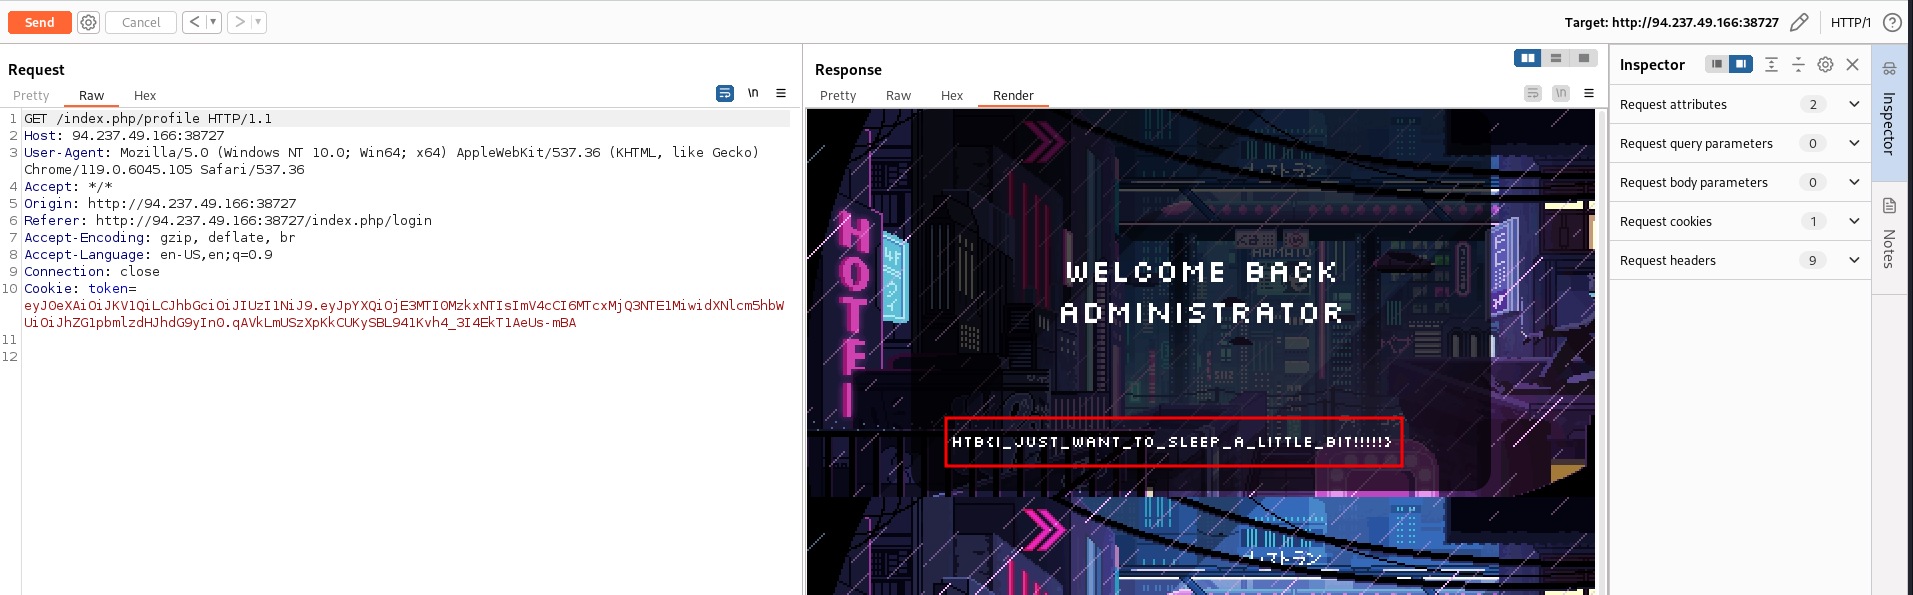Click the Accept-Language header line
The height and width of the screenshot is (595, 1913).
click(x=148, y=254)
